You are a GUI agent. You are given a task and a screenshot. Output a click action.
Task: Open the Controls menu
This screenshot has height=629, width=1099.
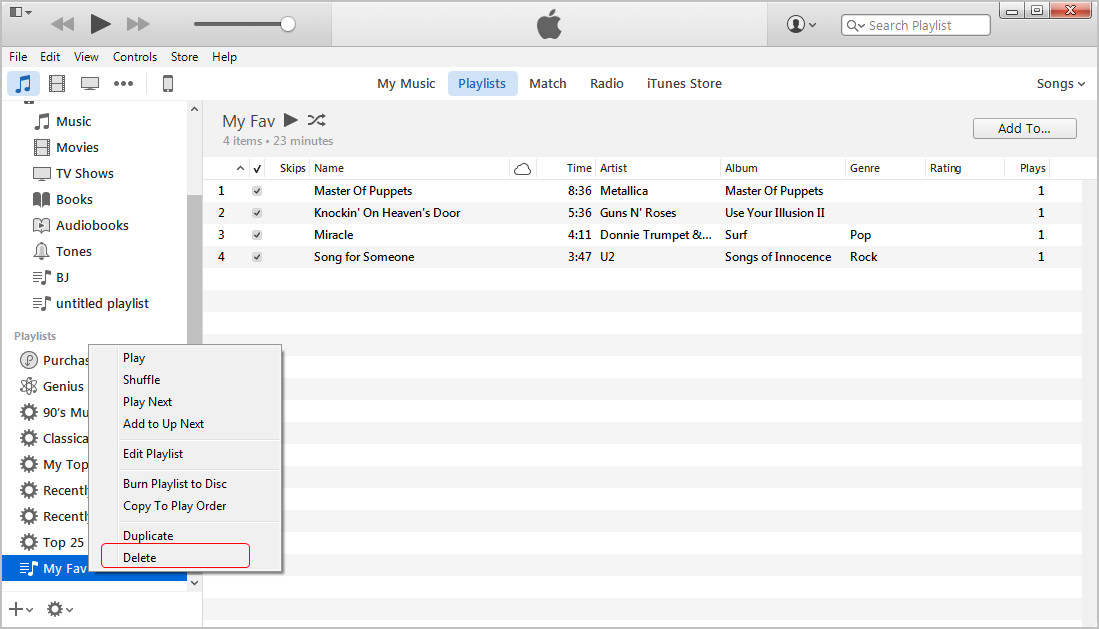pyautogui.click(x=135, y=57)
